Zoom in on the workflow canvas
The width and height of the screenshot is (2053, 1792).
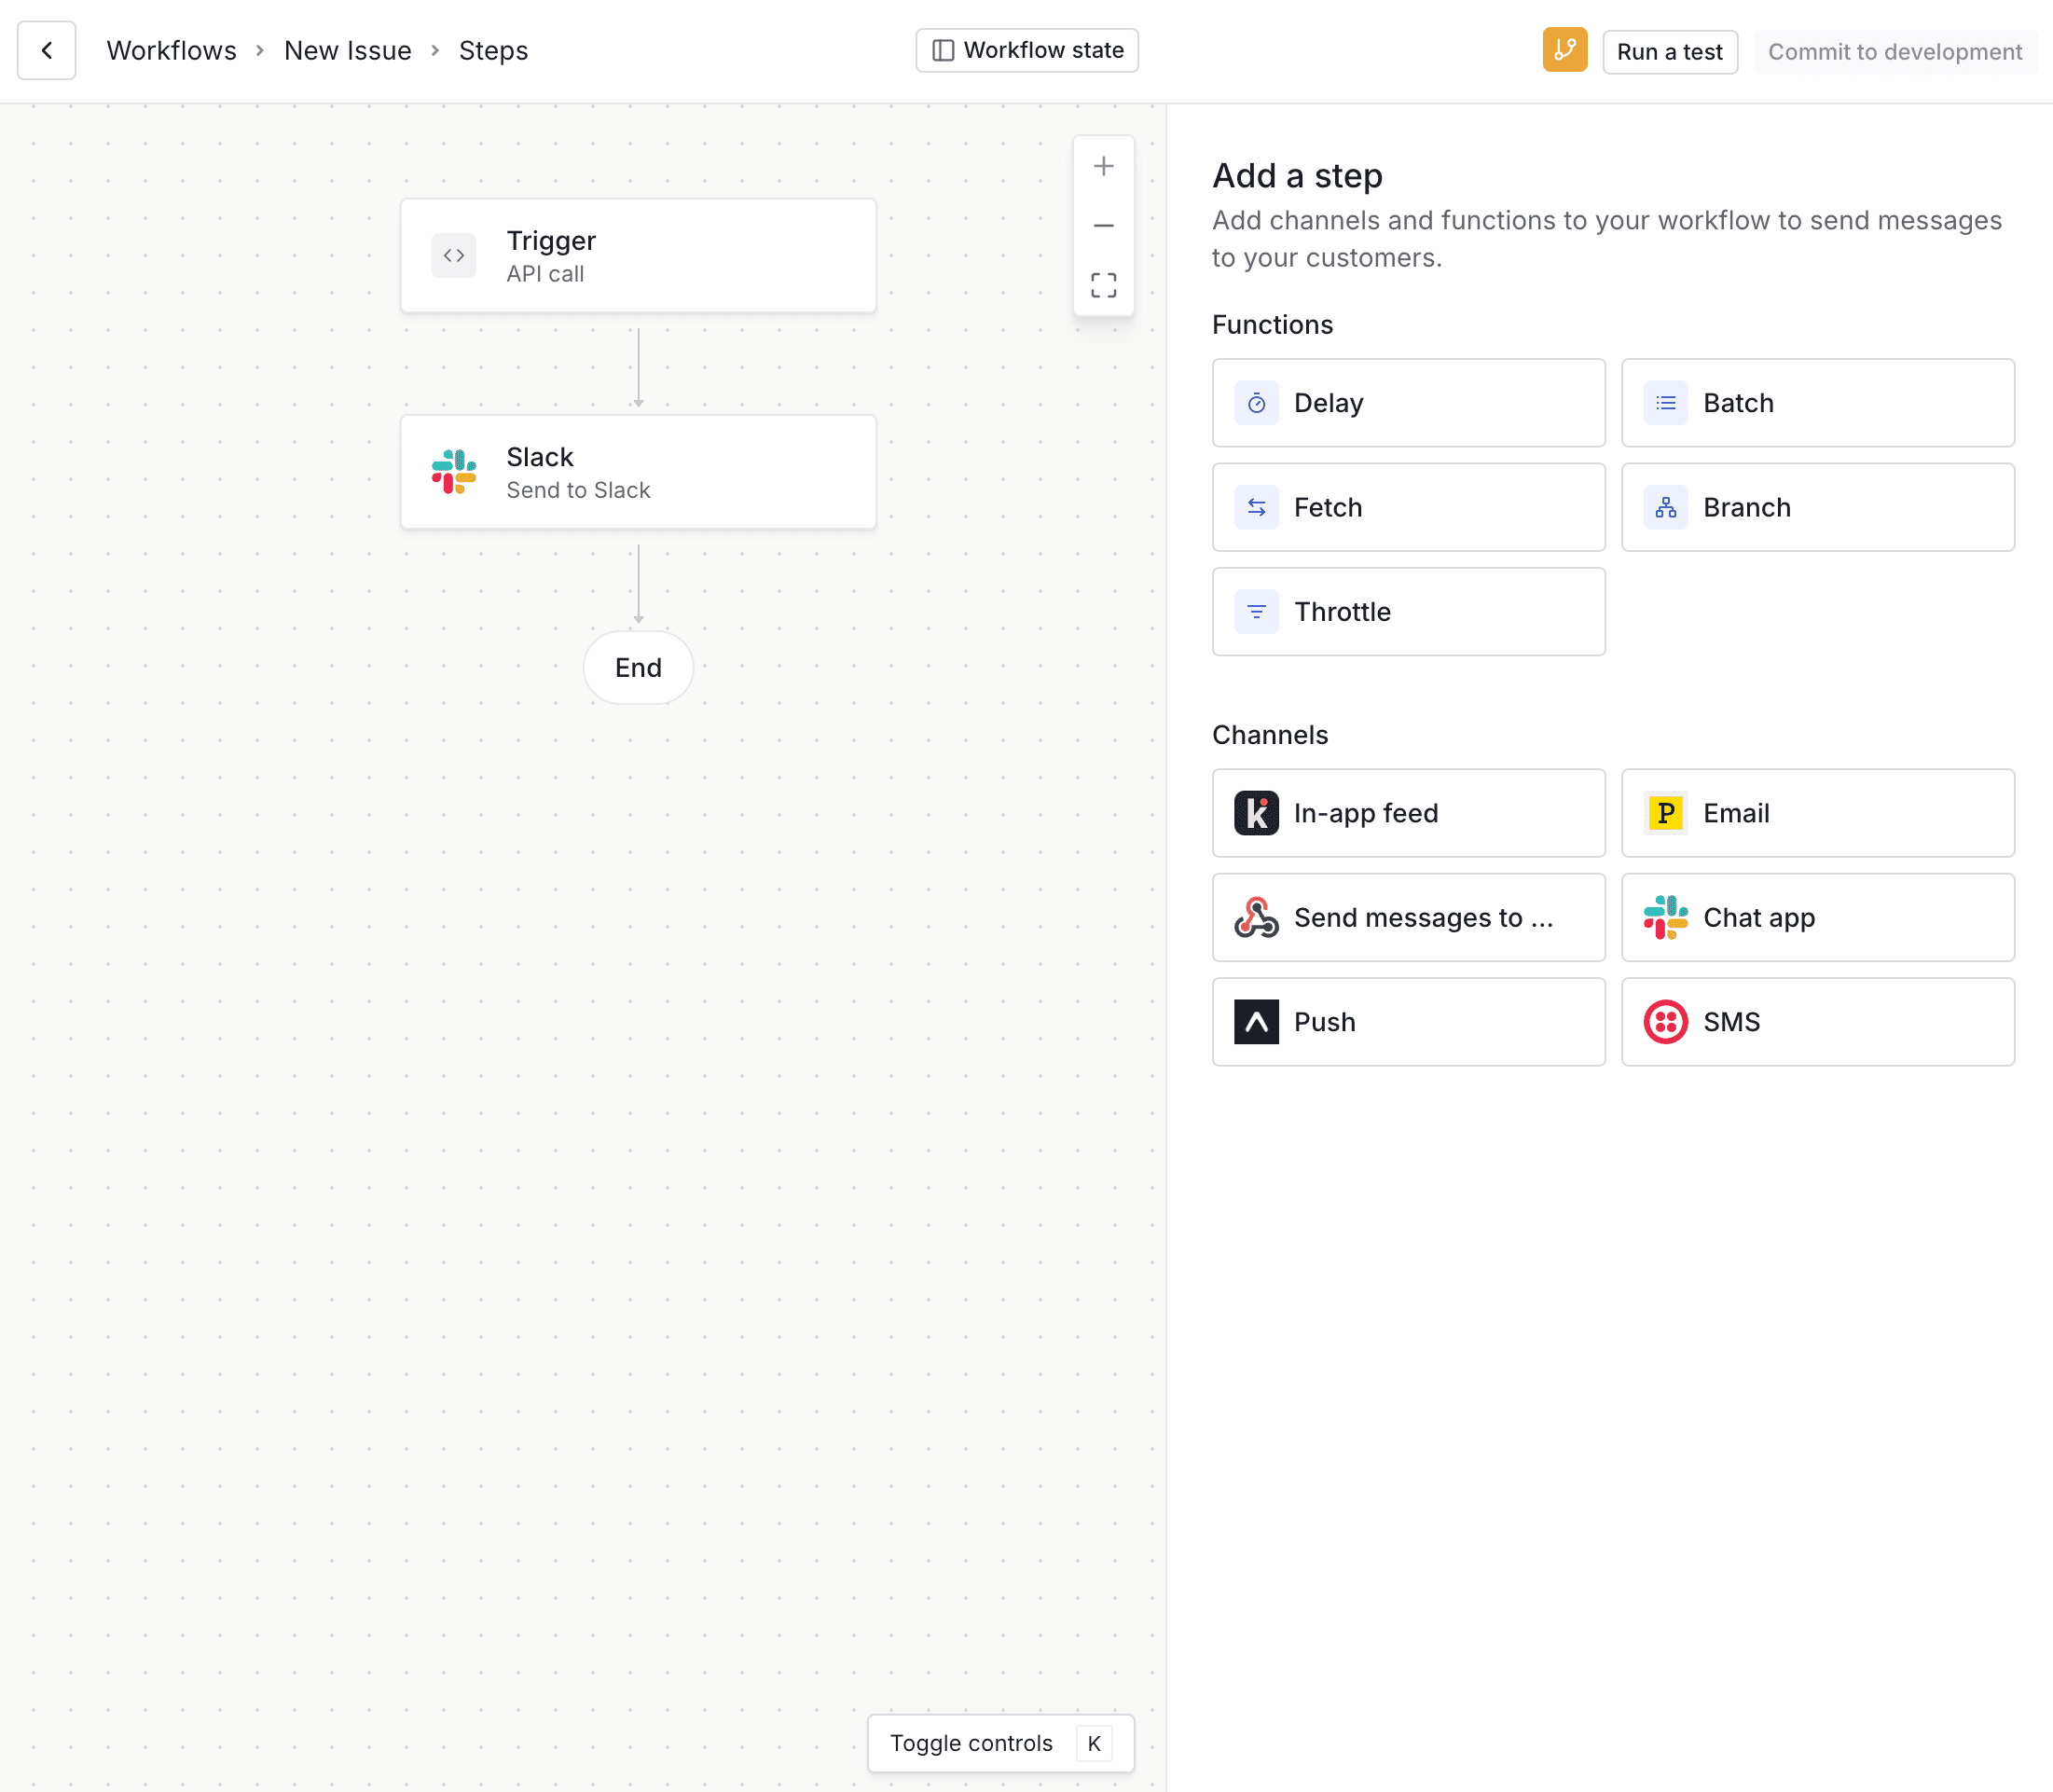click(x=1103, y=165)
